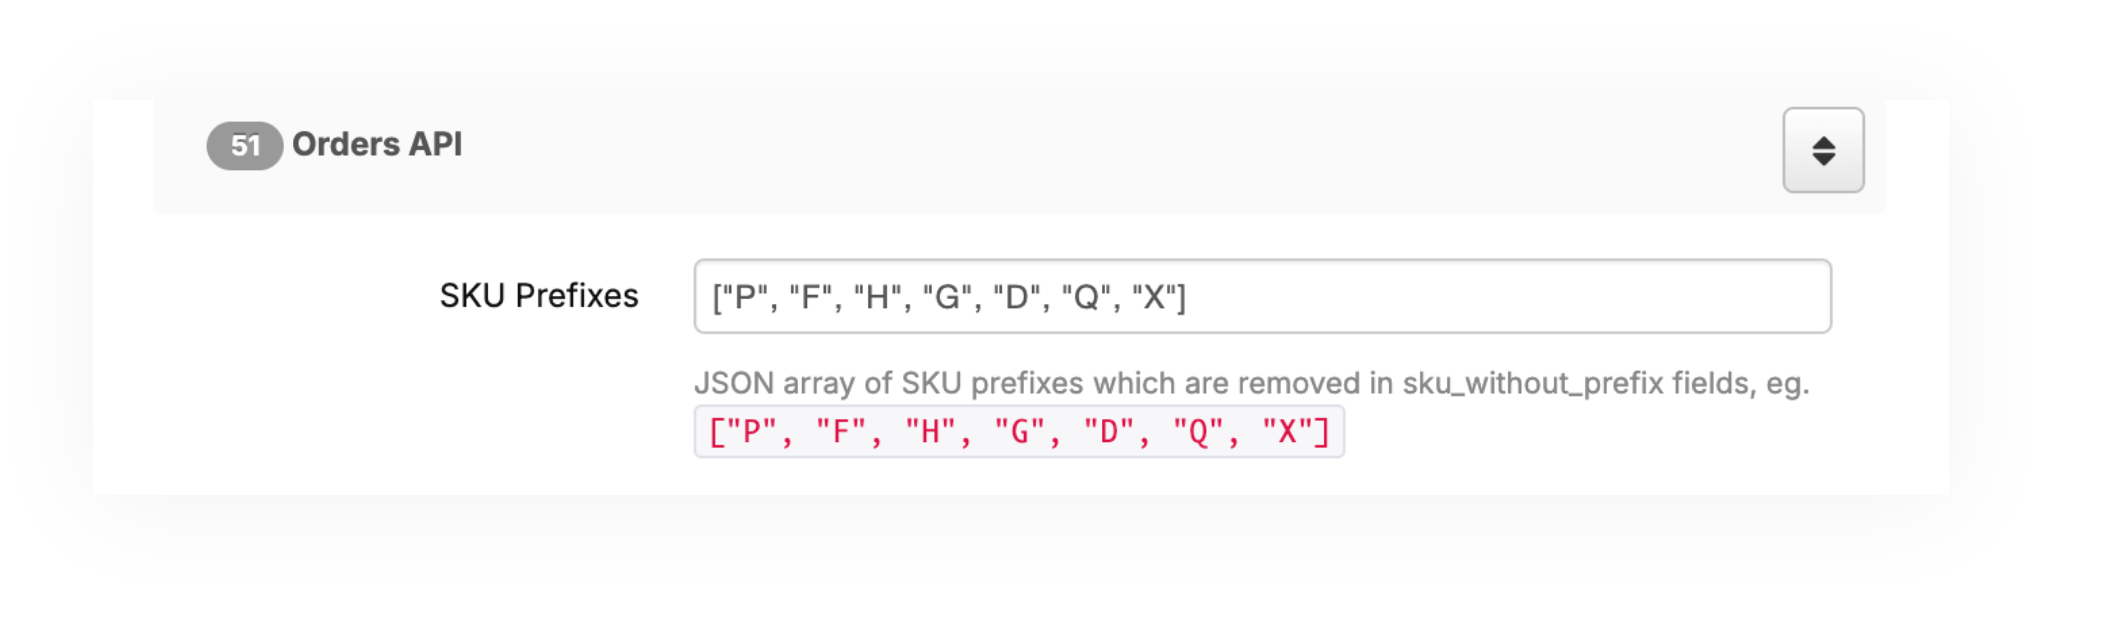
Task: Click the Orders API section title
Action: pos(377,145)
